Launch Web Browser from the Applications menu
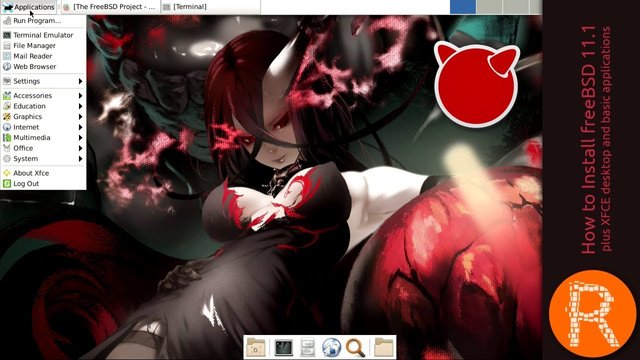The image size is (640, 360). tap(43, 67)
